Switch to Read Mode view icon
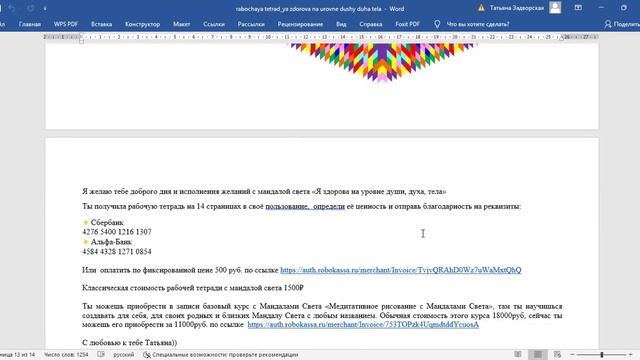640x360 pixels. tap(518, 354)
